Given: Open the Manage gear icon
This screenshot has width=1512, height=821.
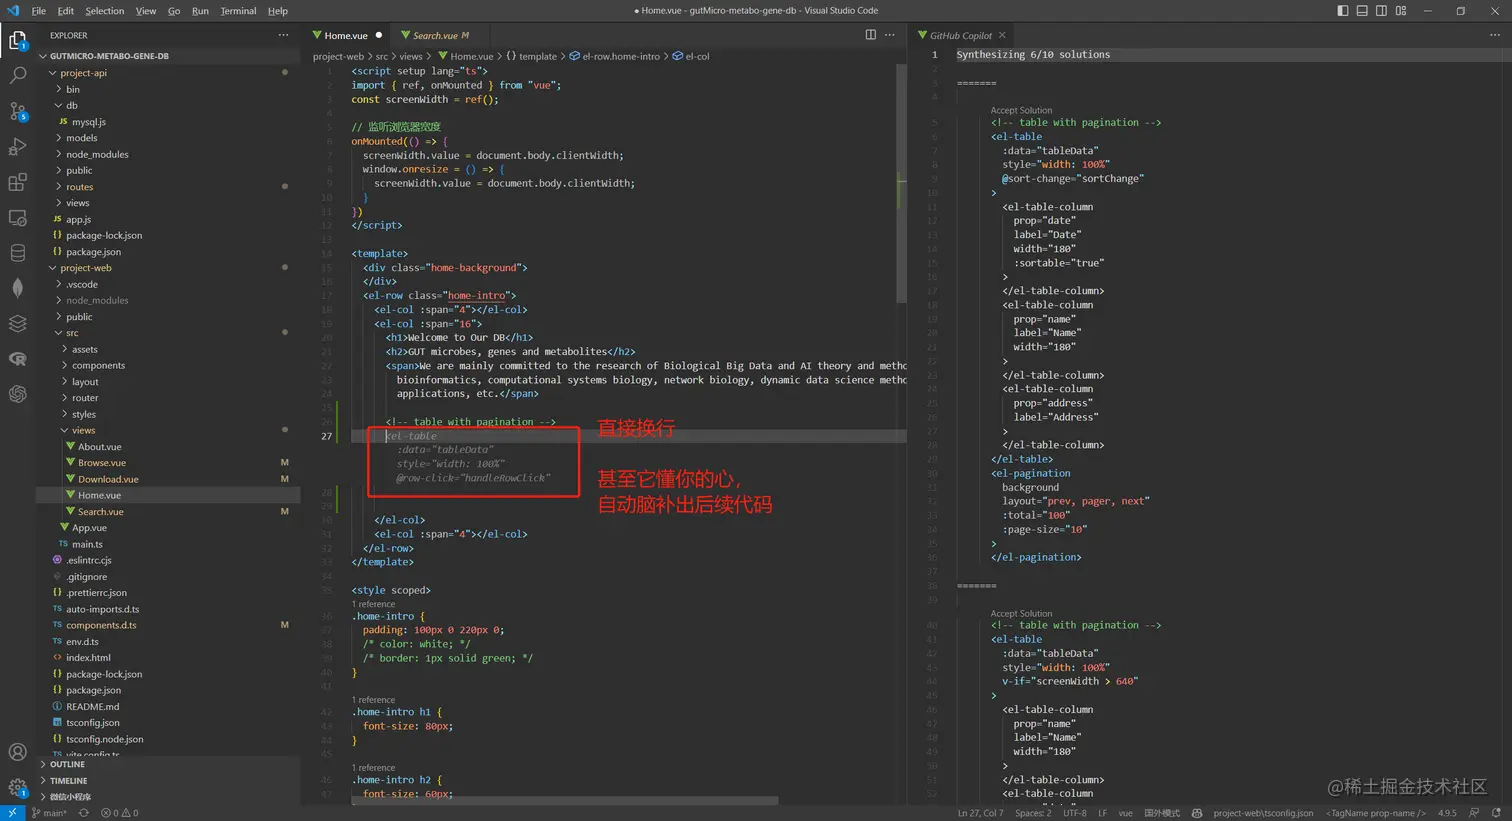Looking at the screenshot, I should 18,787.
